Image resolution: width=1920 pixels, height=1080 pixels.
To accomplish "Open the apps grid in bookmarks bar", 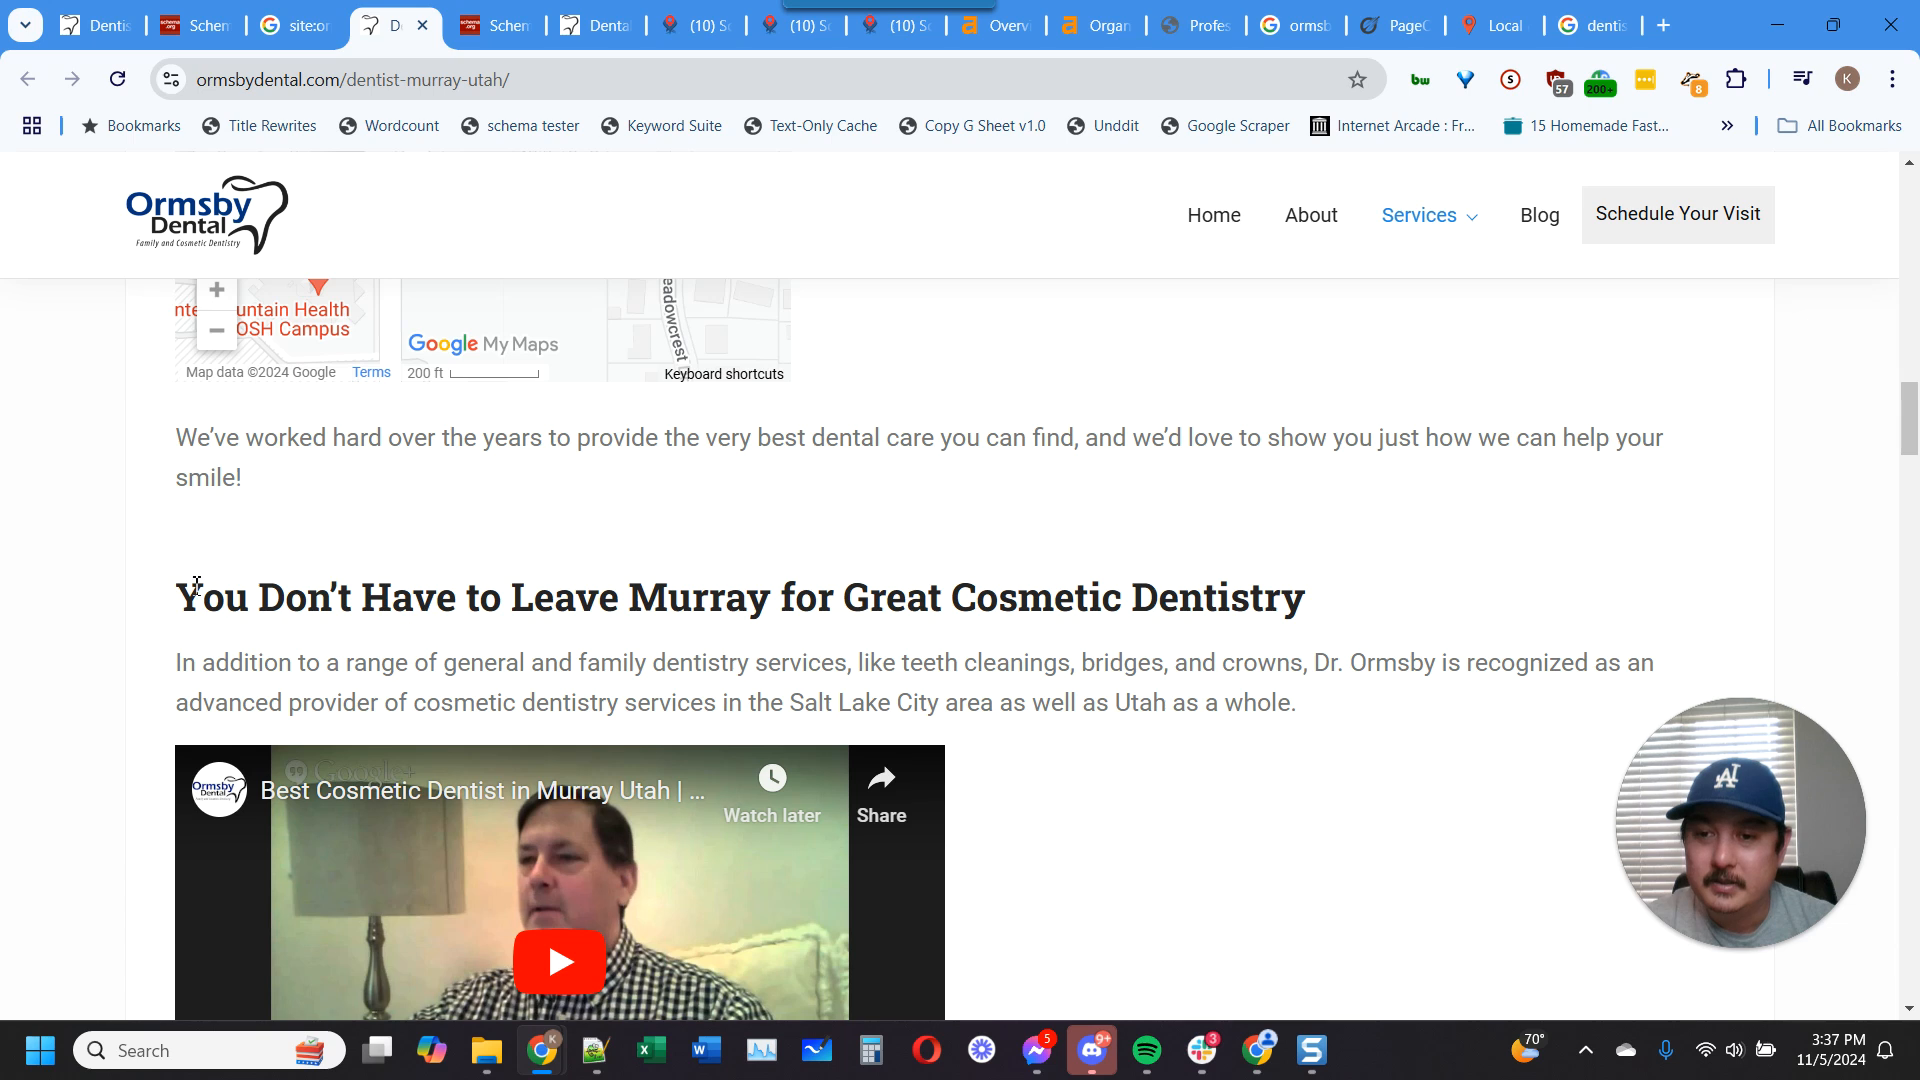I will pos(32,126).
